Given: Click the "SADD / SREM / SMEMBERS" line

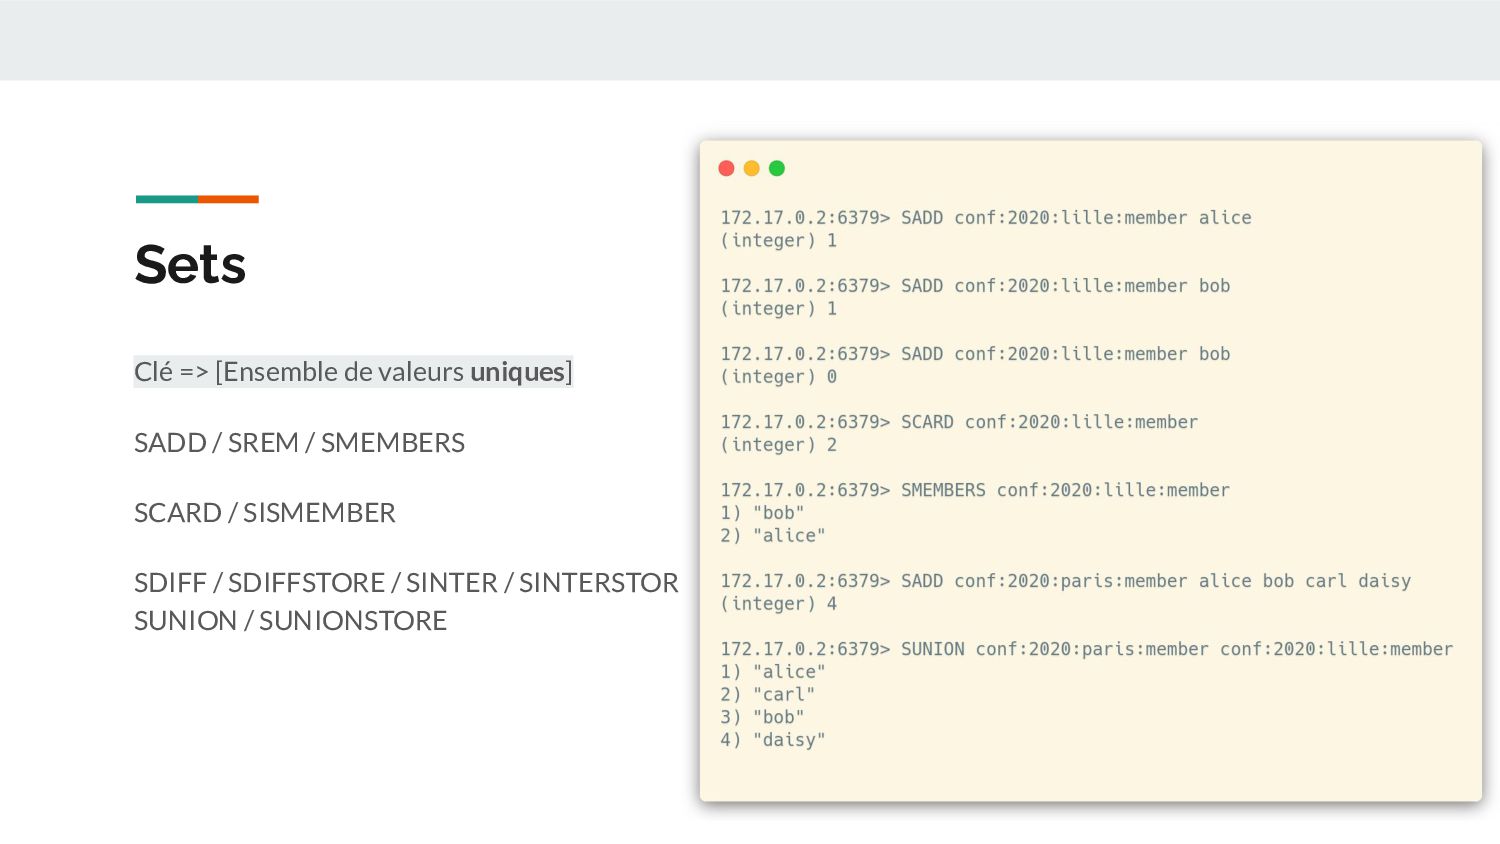Looking at the screenshot, I should 299,443.
